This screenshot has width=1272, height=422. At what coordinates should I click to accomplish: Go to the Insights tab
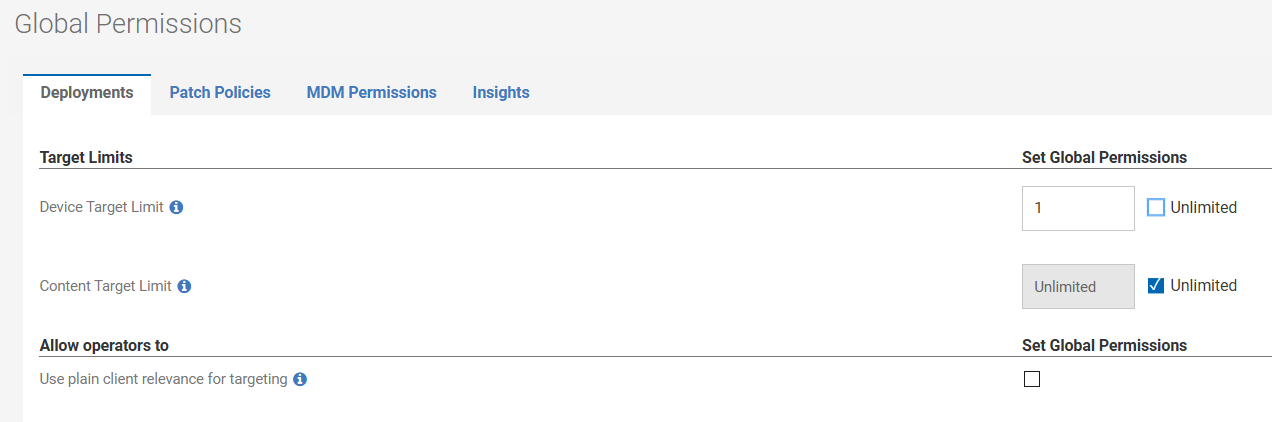[x=501, y=93]
